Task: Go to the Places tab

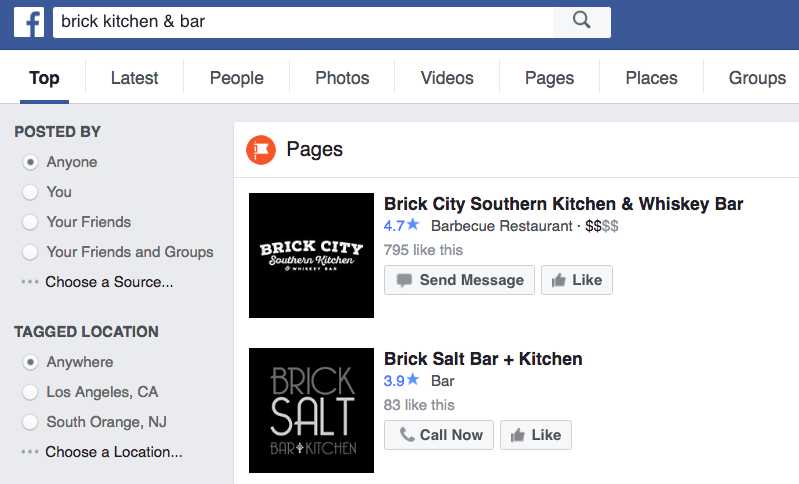Action: click(651, 78)
